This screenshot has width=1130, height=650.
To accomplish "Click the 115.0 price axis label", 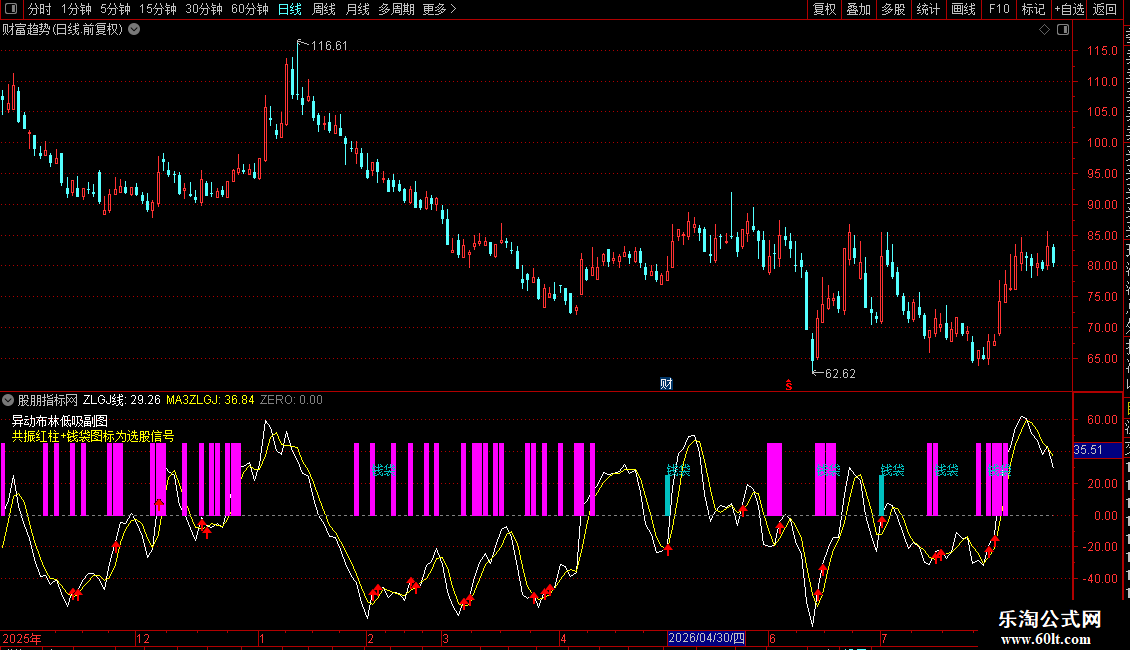I will pos(1103,51).
